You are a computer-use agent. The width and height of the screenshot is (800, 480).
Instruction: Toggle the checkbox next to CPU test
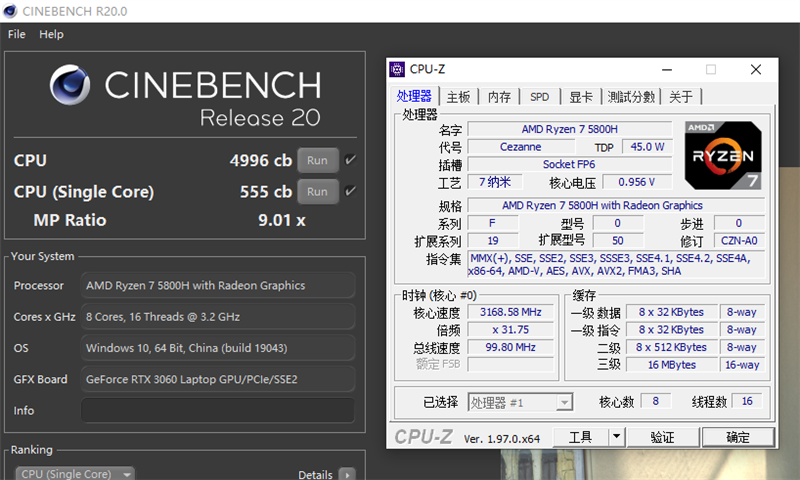tap(350, 160)
